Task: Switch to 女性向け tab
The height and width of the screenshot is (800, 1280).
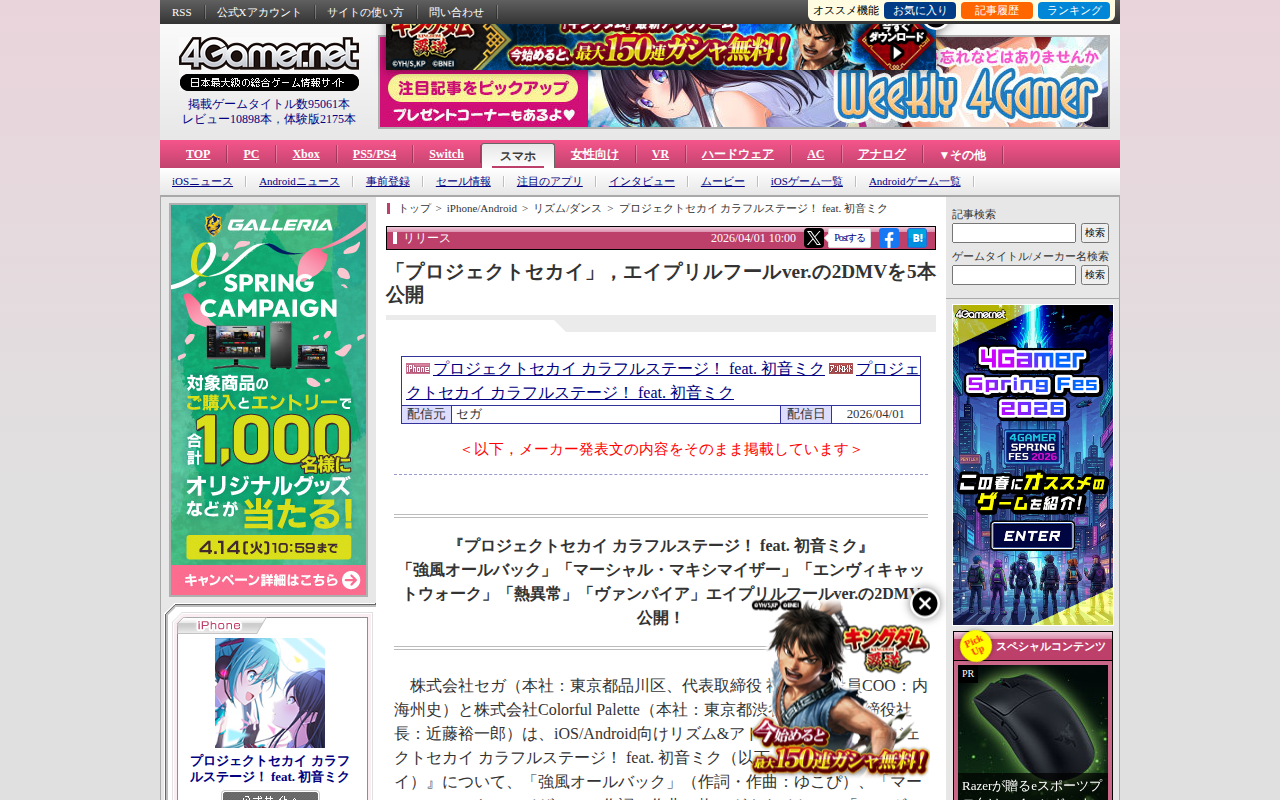Action: (595, 154)
